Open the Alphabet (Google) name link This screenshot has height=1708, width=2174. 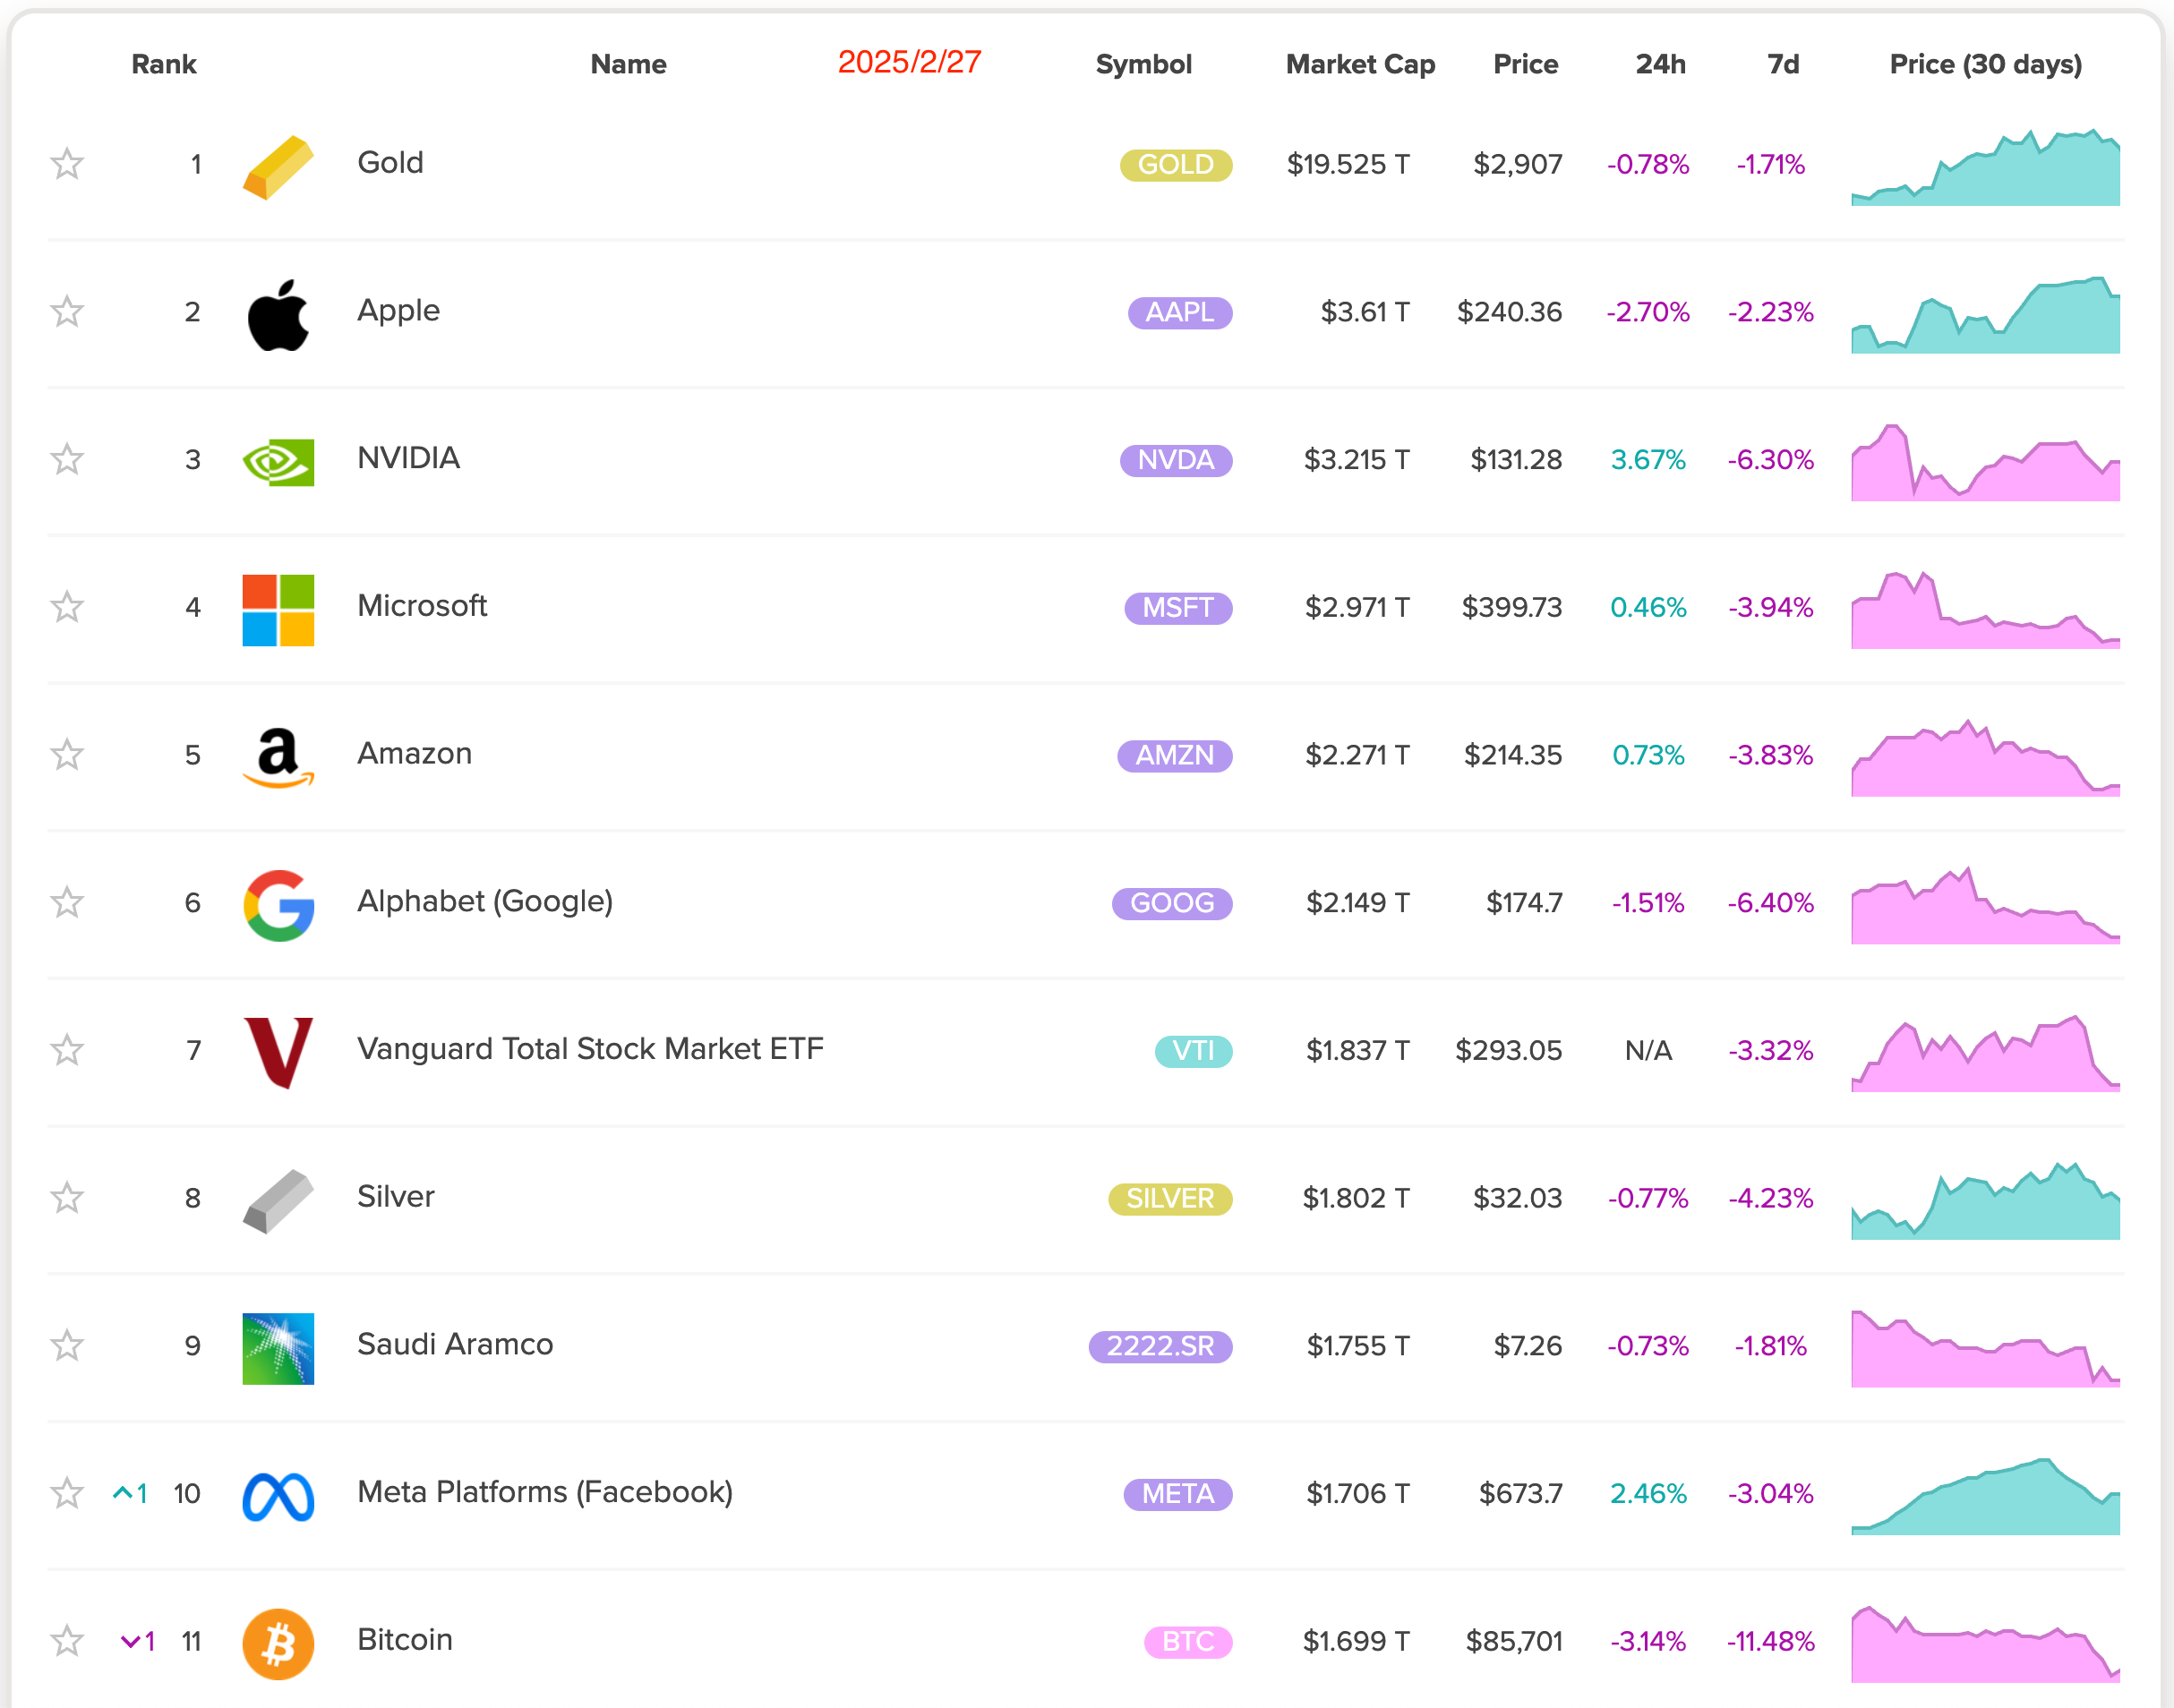[x=485, y=902]
